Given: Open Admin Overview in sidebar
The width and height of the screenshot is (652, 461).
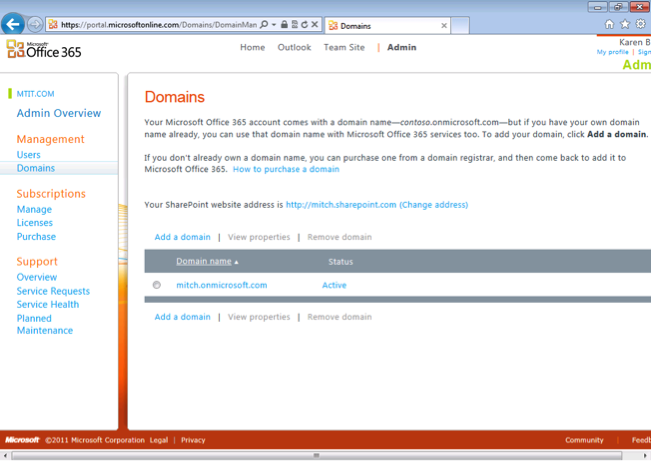Looking at the screenshot, I should coord(59,113).
